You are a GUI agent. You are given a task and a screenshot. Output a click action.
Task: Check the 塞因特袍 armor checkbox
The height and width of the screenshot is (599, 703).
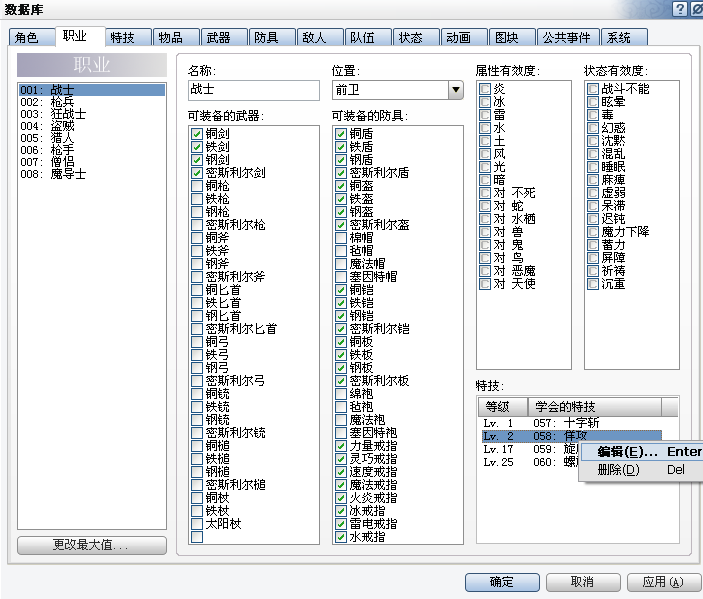point(341,433)
